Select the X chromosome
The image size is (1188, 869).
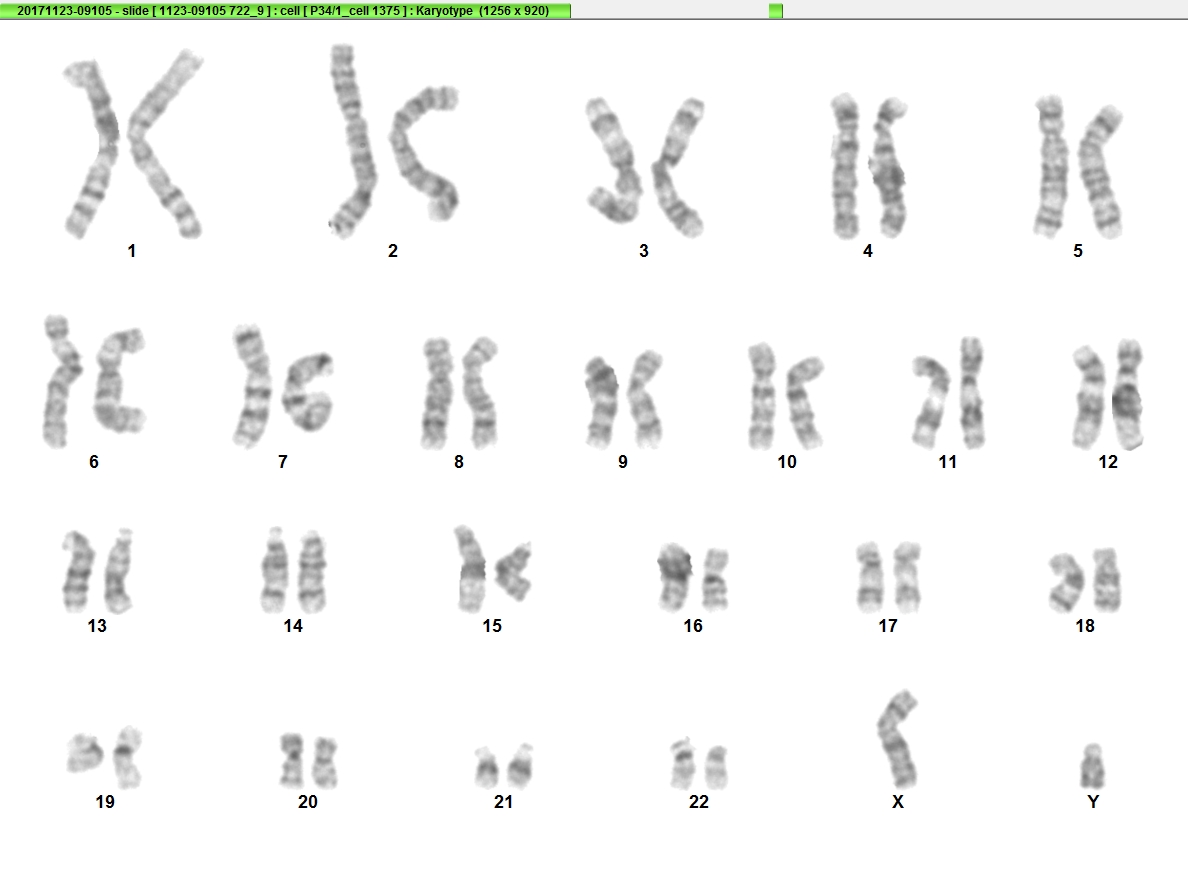(897, 739)
